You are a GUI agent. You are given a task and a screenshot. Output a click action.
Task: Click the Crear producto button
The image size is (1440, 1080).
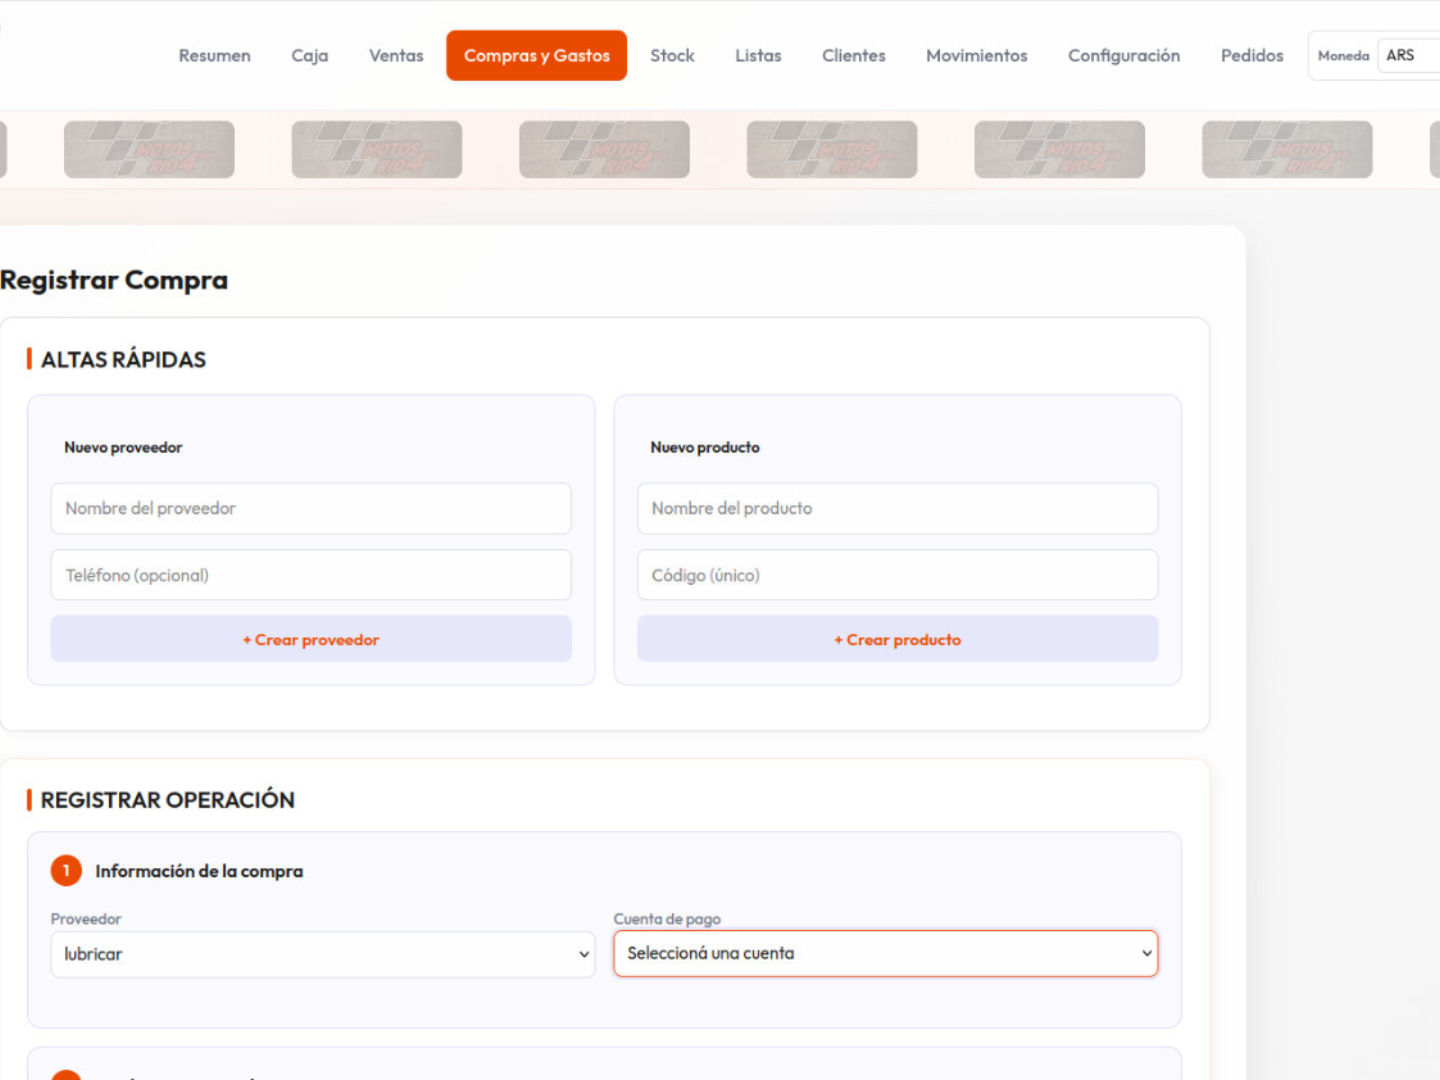[897, 639]
